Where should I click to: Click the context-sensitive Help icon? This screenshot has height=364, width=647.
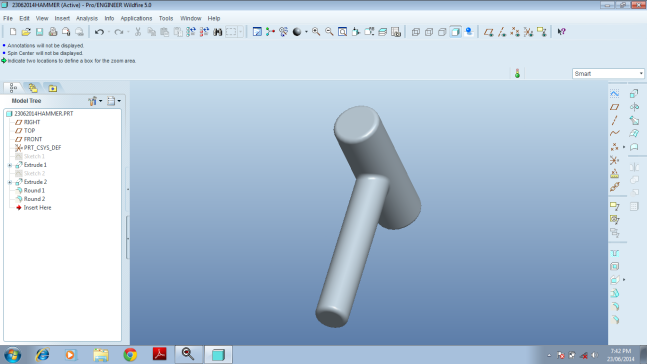coord(562,32)
